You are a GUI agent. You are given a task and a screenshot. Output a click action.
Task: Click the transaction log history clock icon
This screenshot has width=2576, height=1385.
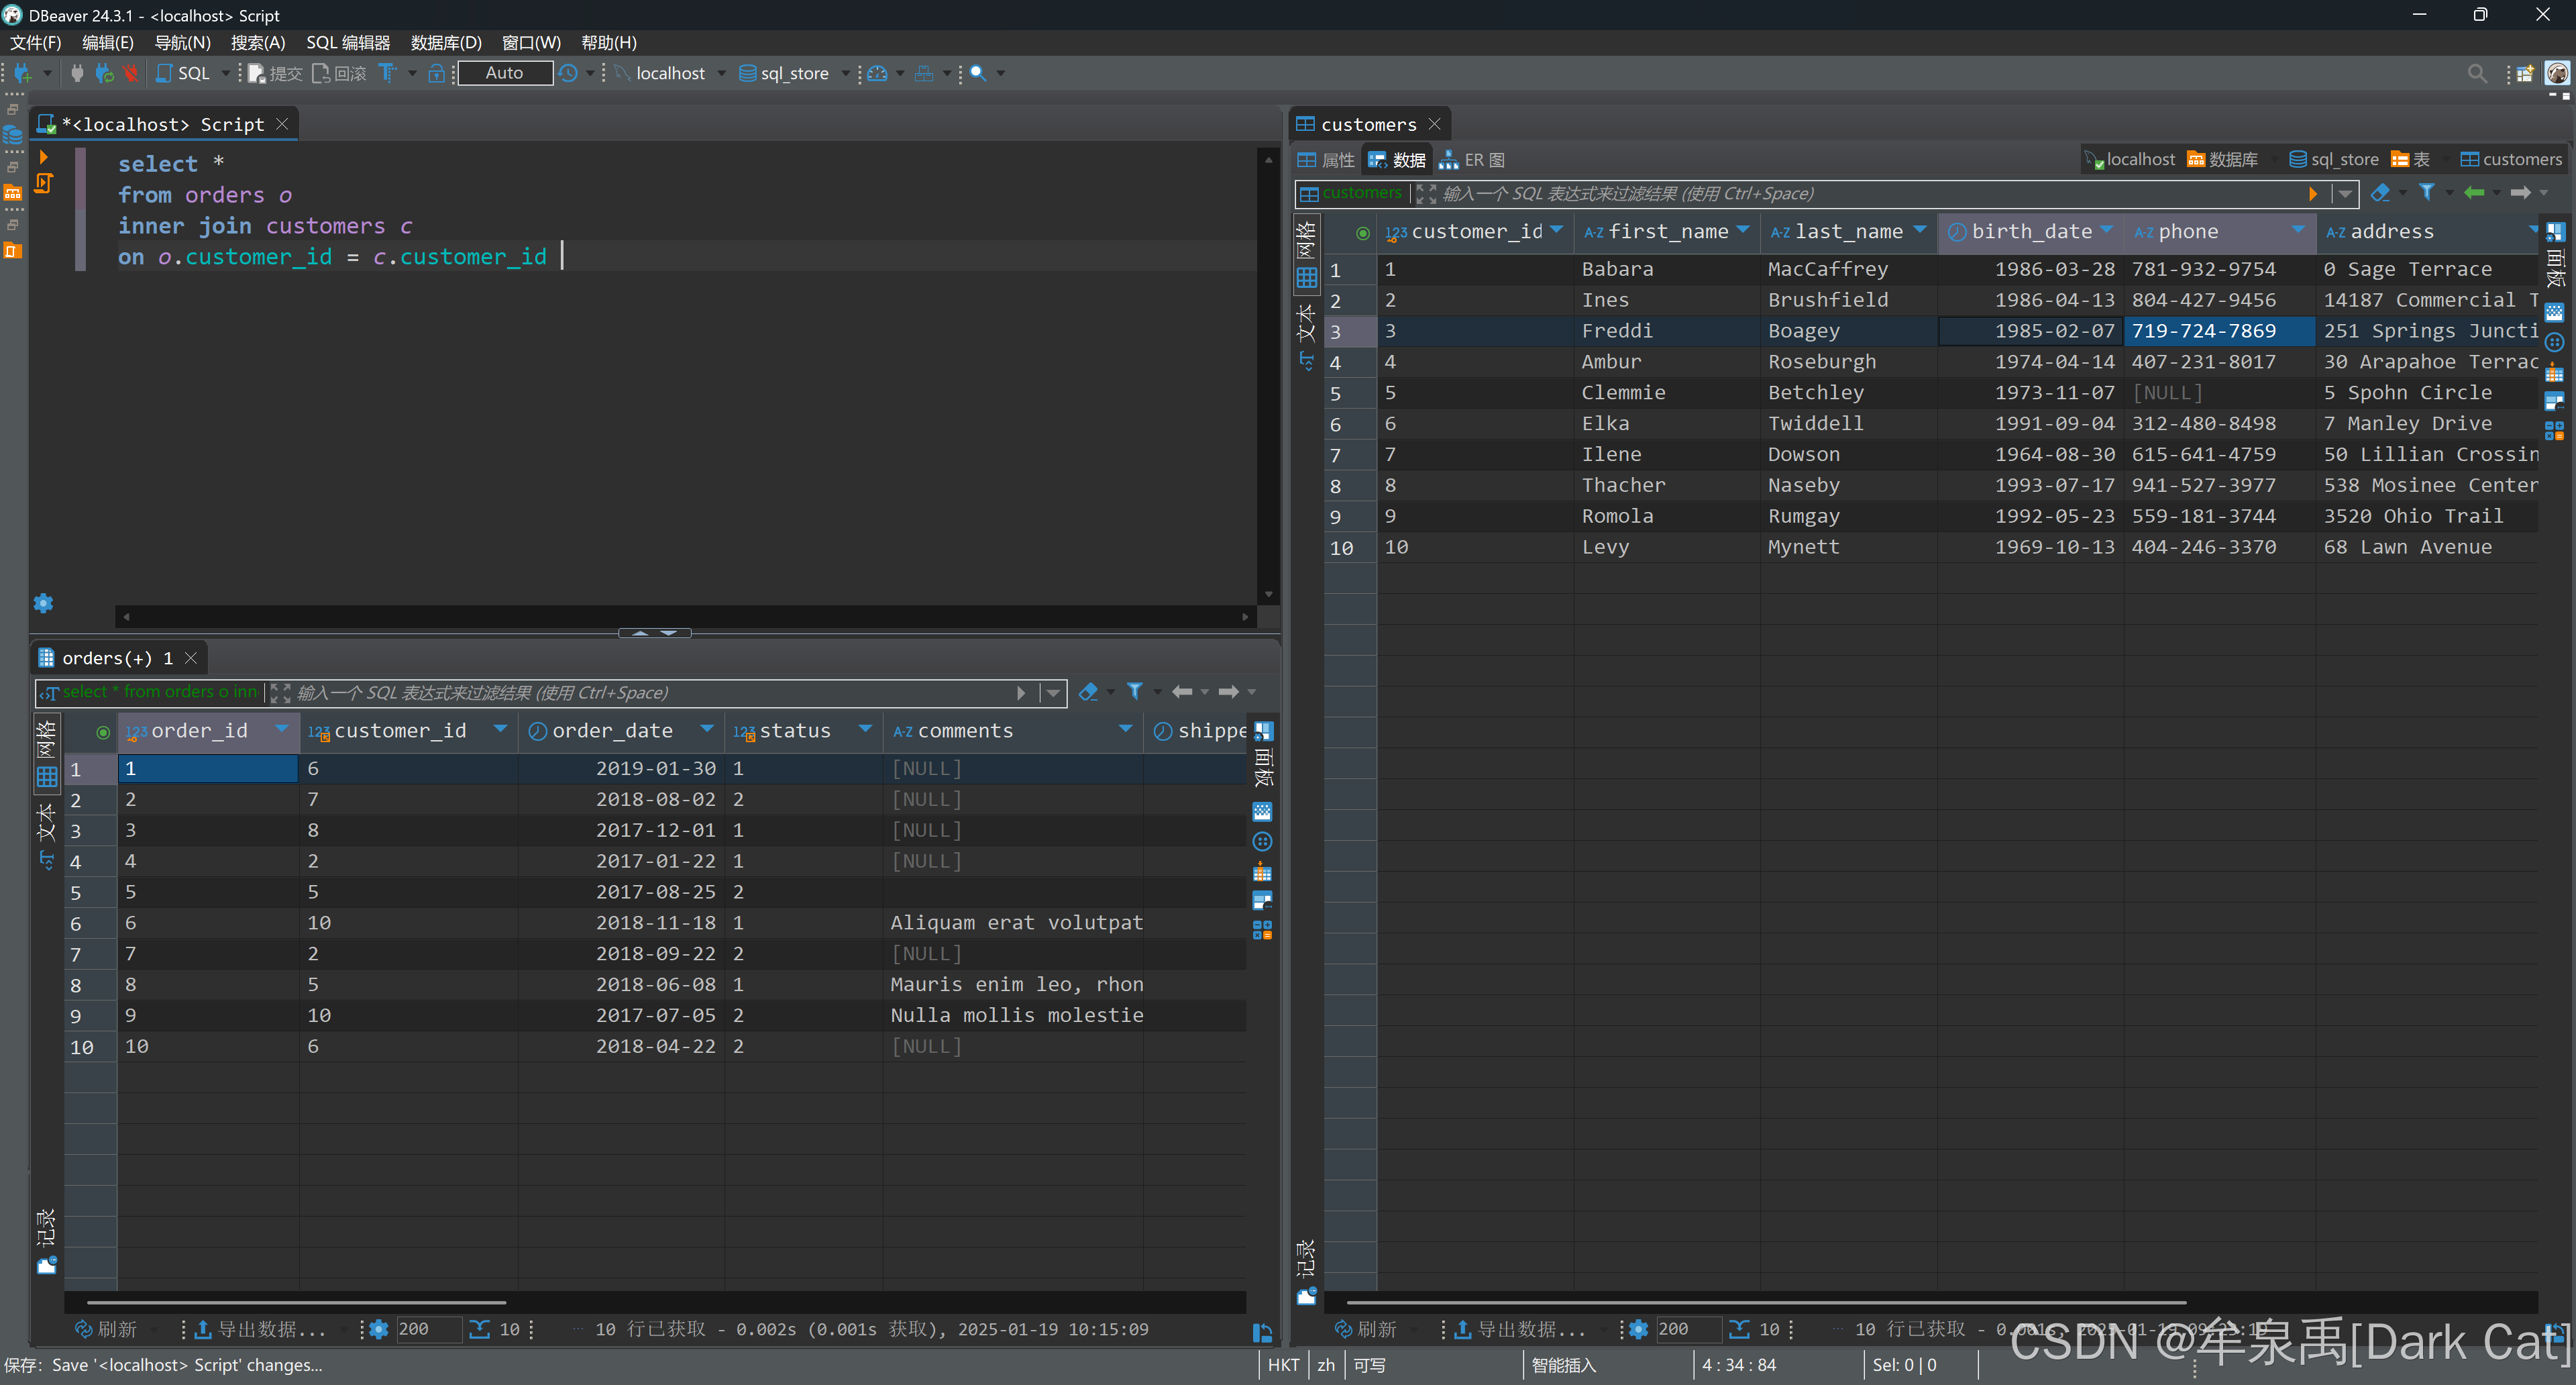pos(568,73)
